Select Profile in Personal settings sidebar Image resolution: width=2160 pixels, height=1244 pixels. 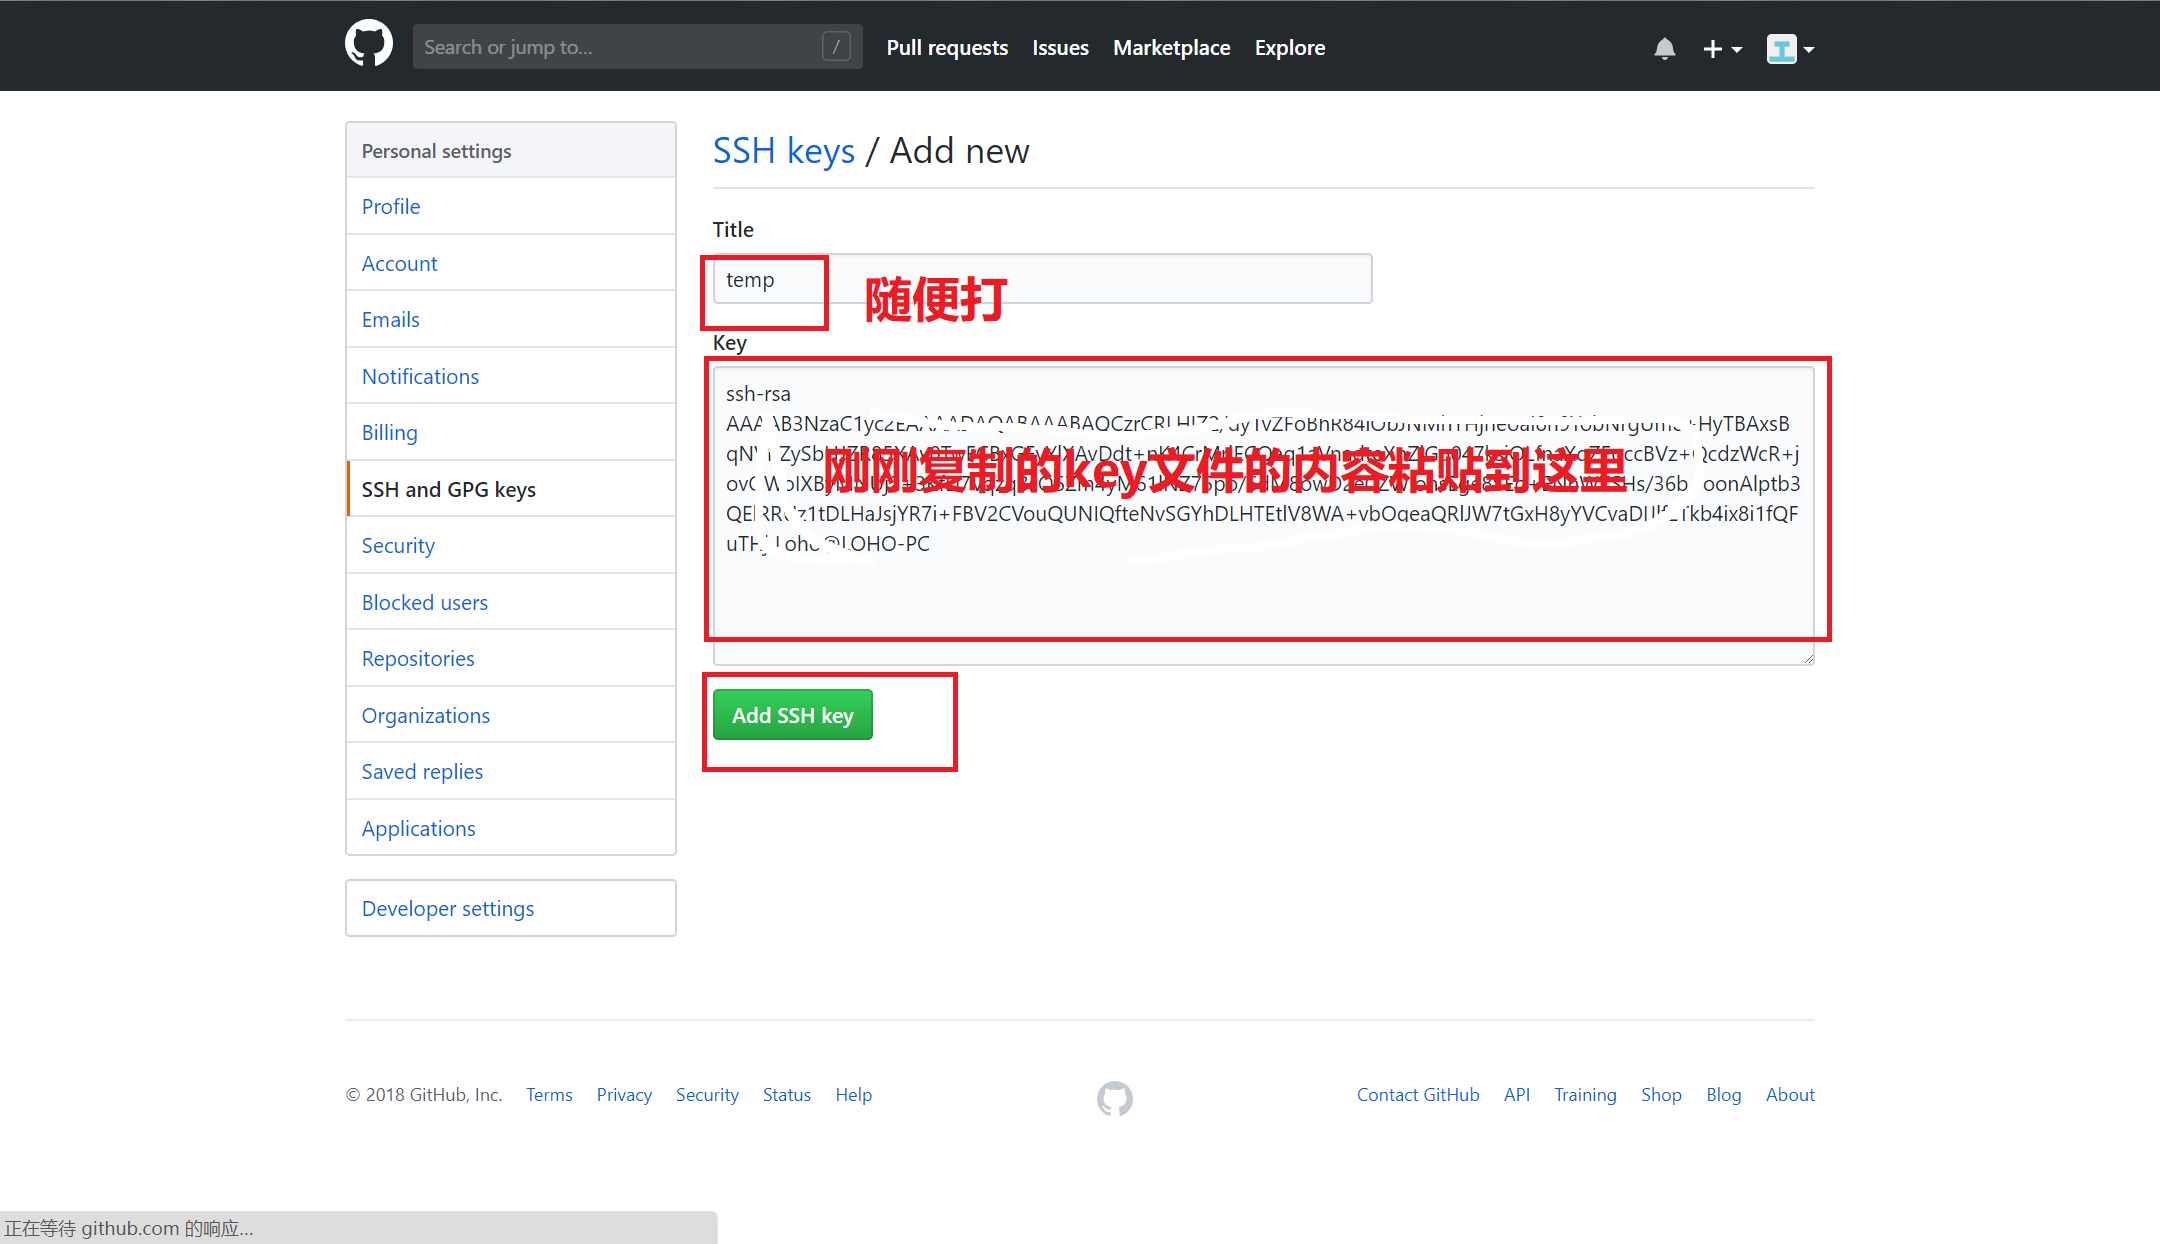(x=391, y=206)
